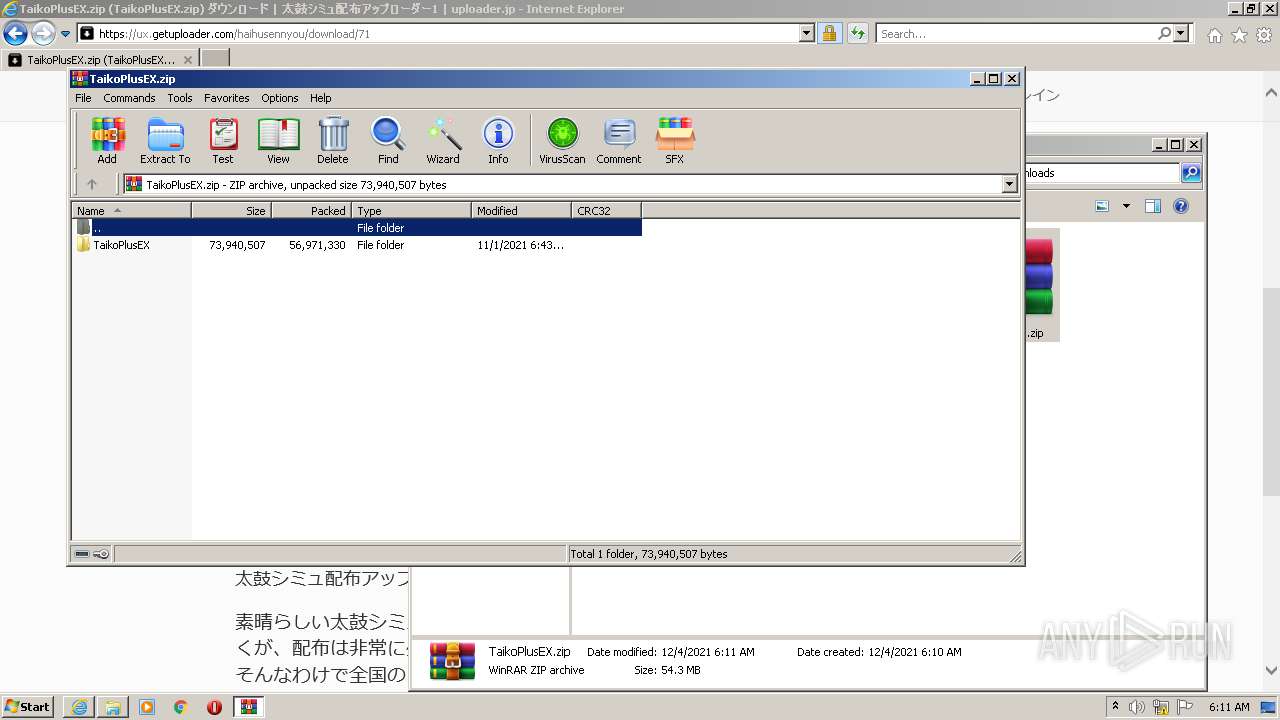This screenshot has width=1280, height=720.
Task: Click the 56,971,330 packed value
Action: click(317, 245)
